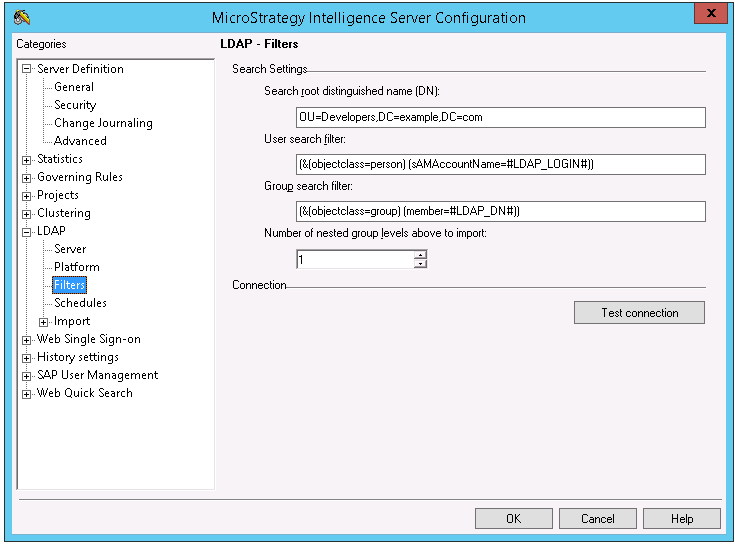735x544 pixels.
Task: Go to the LDAP Server settings
Action: tap(70, 249)
